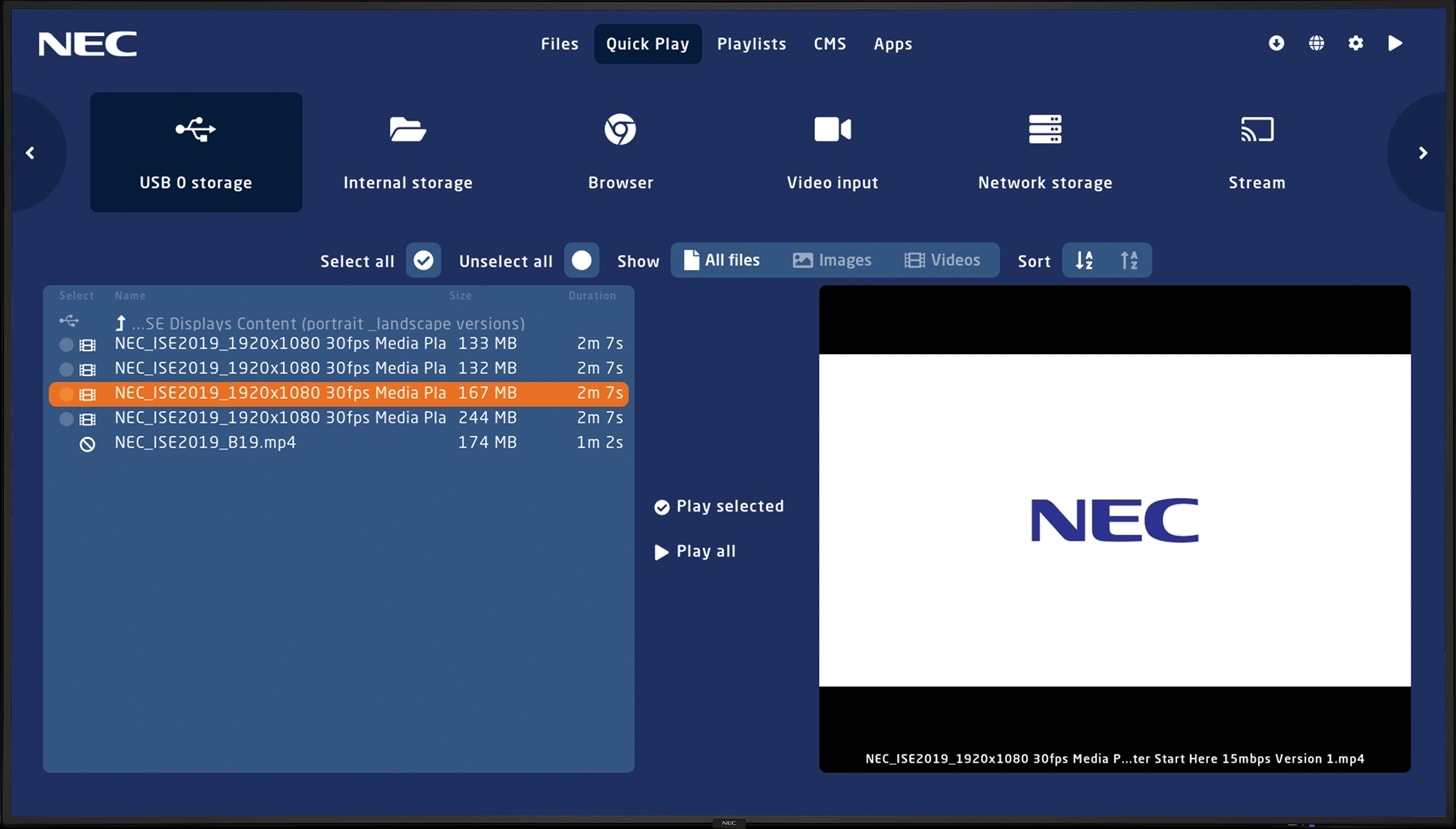Image resolution: width=1456 pixels, height=829 pixels.
Task: Sort files in ascending A-Z order
Action: (x=1083, y=259)
